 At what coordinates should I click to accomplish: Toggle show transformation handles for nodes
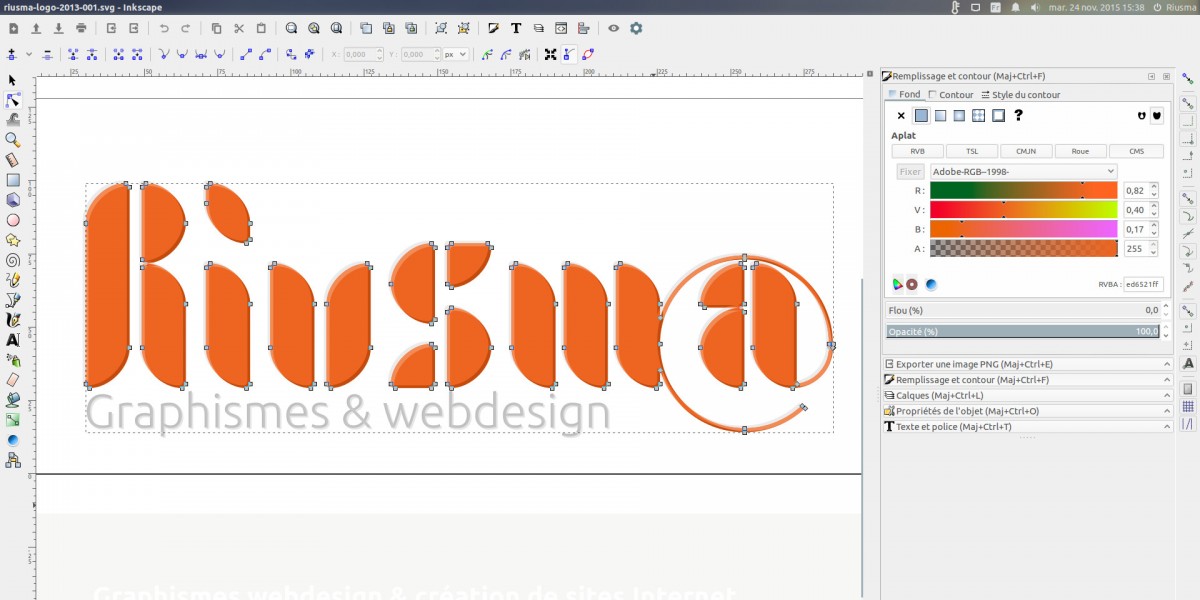tap(550, 54)
